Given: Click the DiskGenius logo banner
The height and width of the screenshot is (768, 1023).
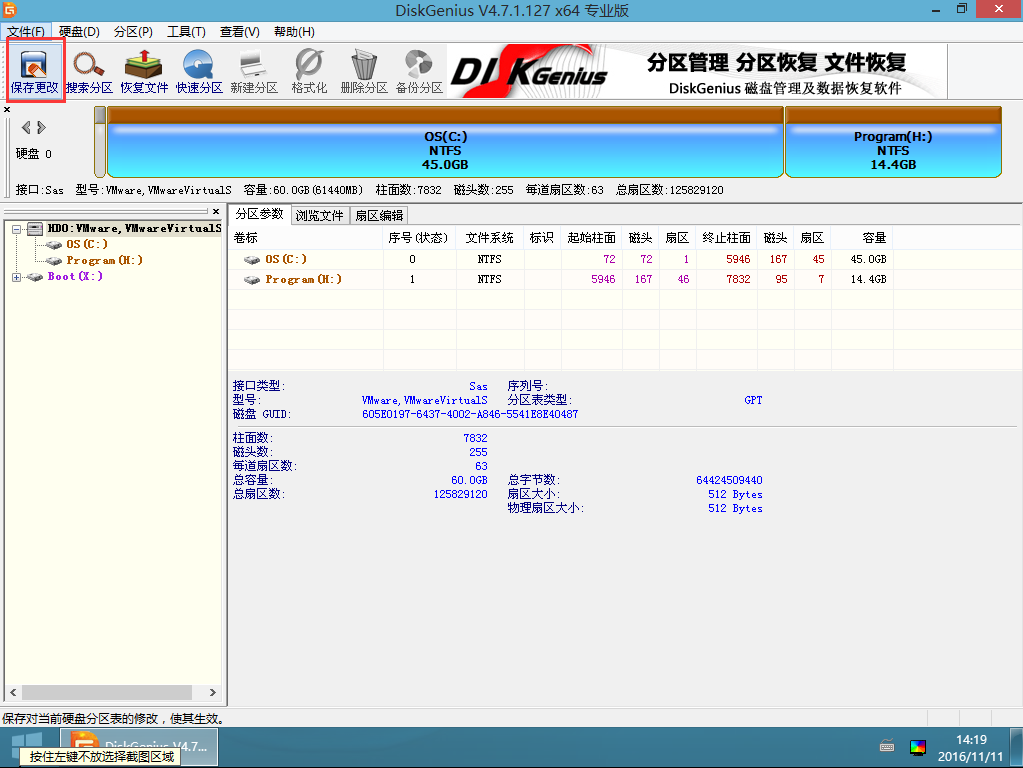Looking at the screenshot, I should (697, 71).
